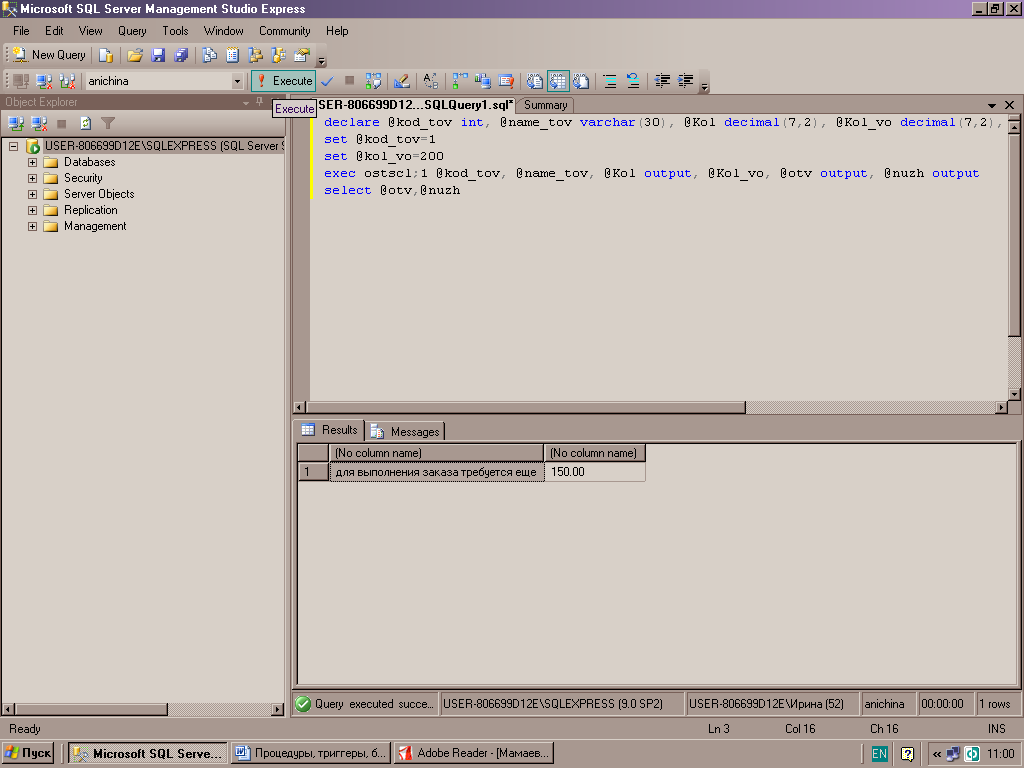The image size is (1024, 768).
Task: Open the File menu
Action: pos(21,31)
